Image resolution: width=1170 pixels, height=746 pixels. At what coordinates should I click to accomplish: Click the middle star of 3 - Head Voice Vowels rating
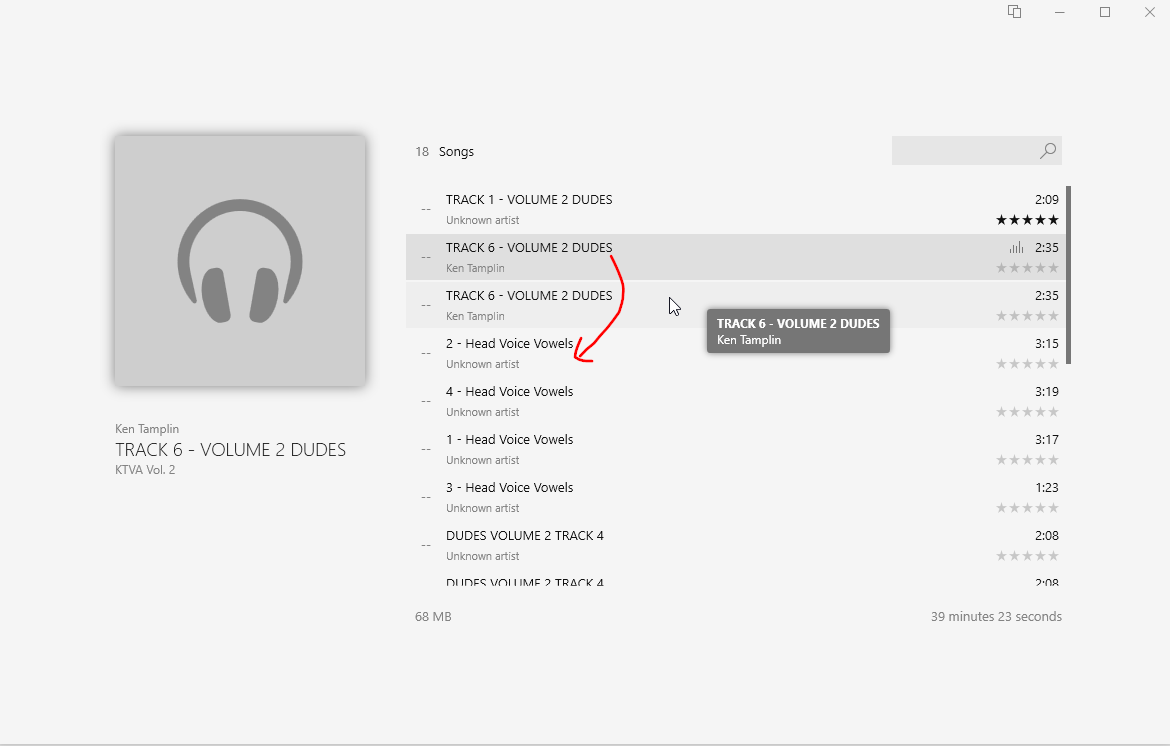coord(1027,507)
